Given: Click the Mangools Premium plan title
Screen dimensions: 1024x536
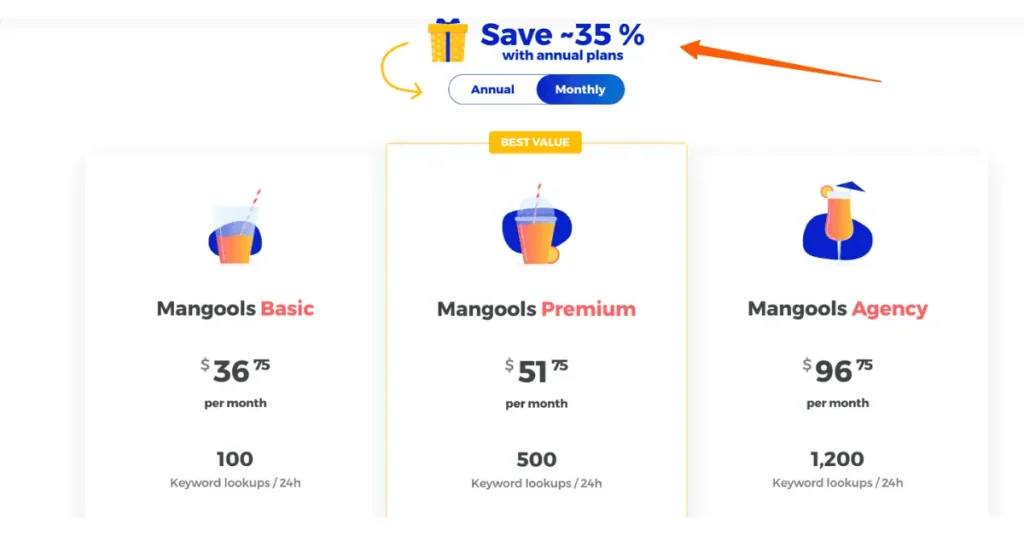Looking at the screenshot, I should point(536,309).
